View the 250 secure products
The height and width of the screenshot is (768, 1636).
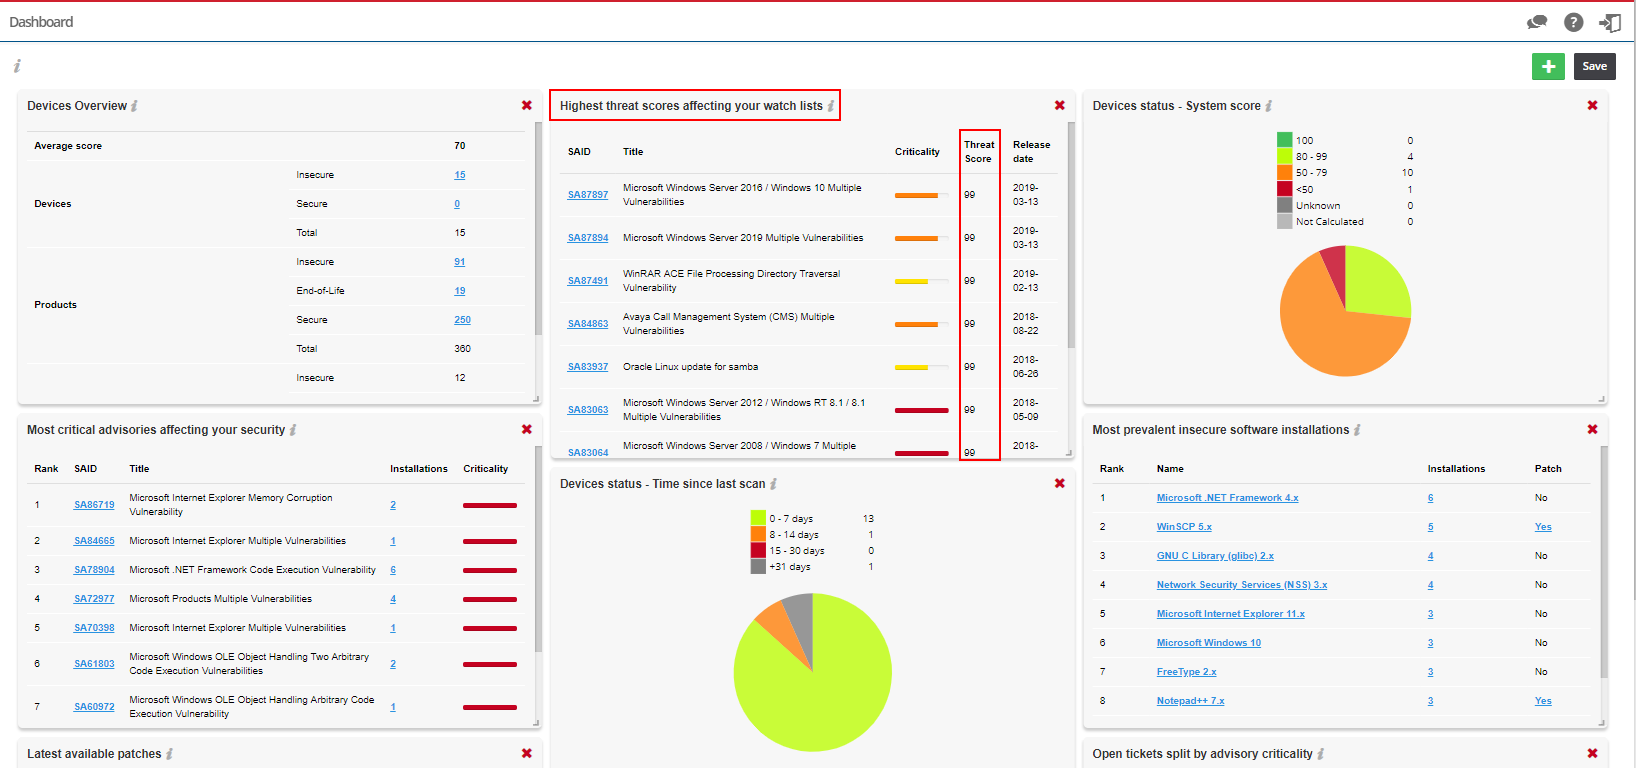click(462, 320)
